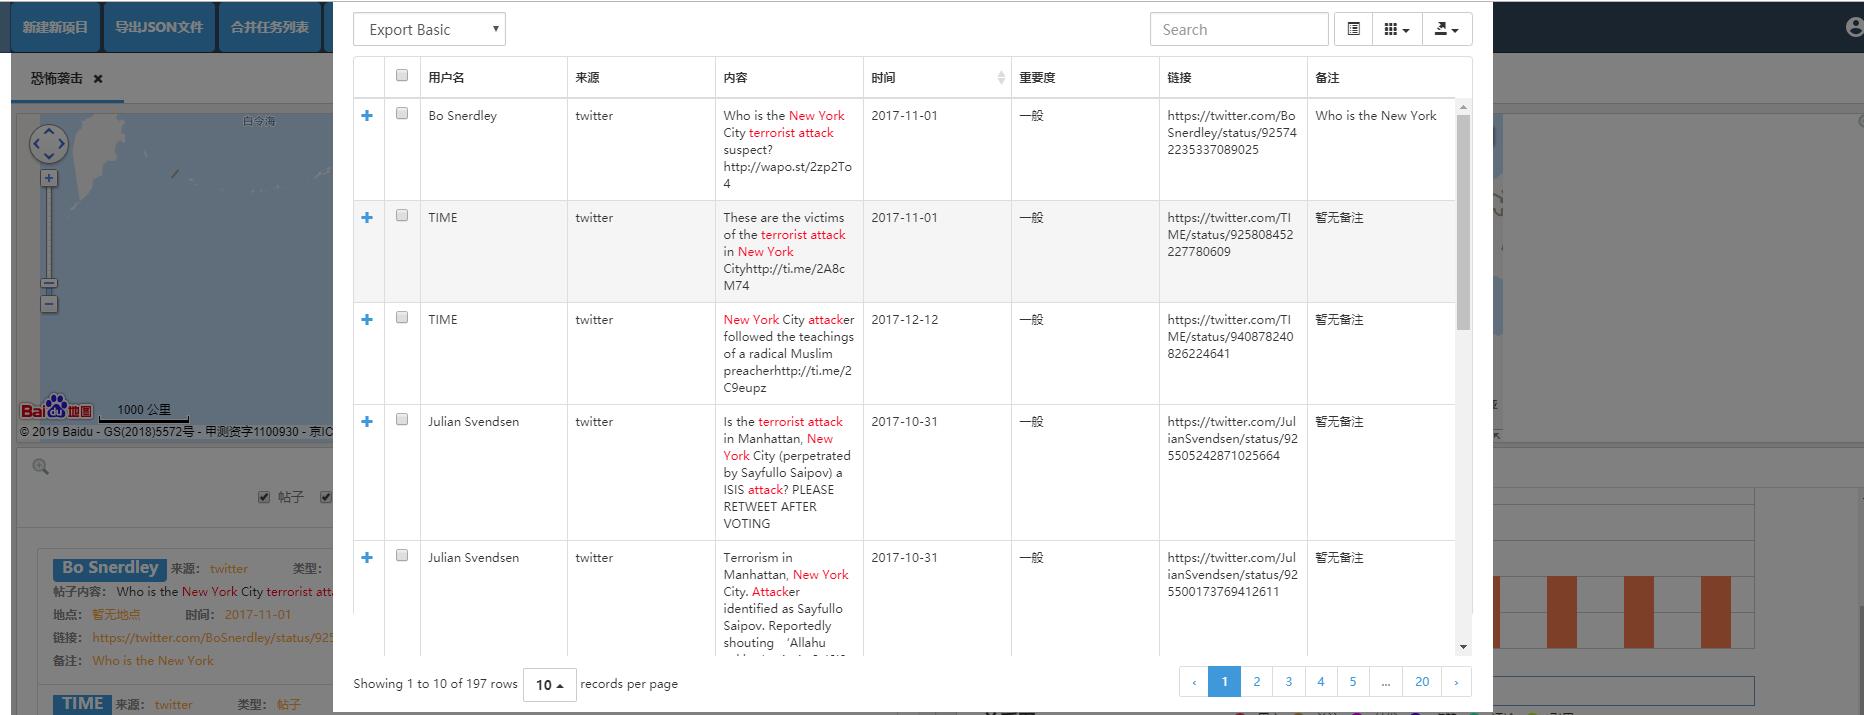The image size is (1864, 715).
Task: Click the map zoom in plus button
Action: pos(49,178)
